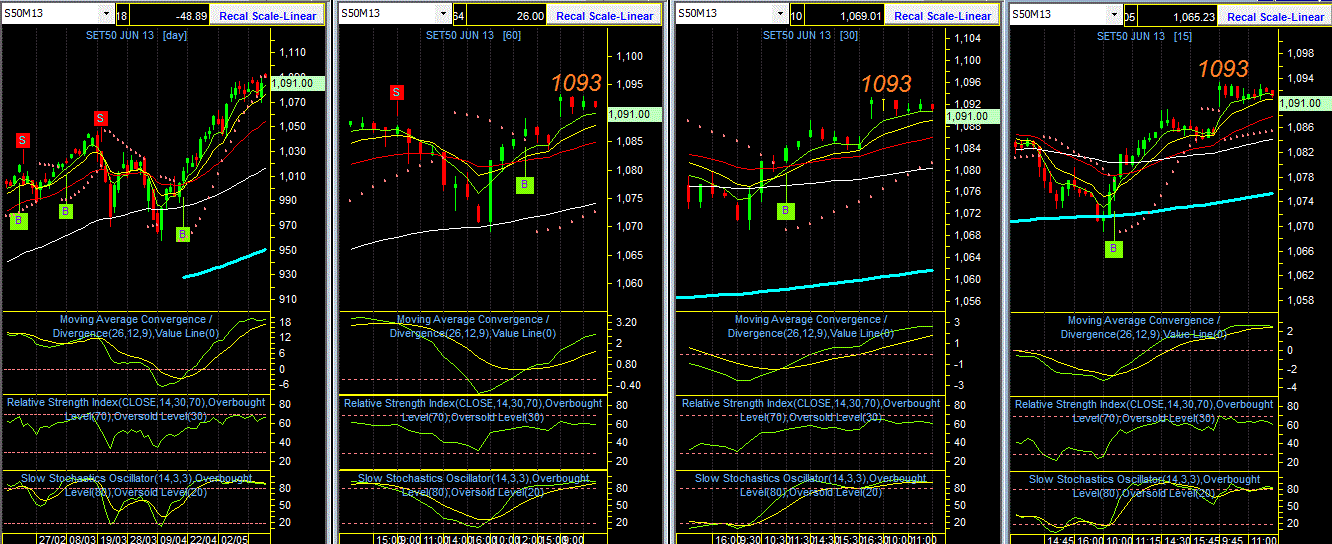Select the red S sell marker near the day chart peak
The height and width of the screenshot is (544, 1332).
click(100, 118)
